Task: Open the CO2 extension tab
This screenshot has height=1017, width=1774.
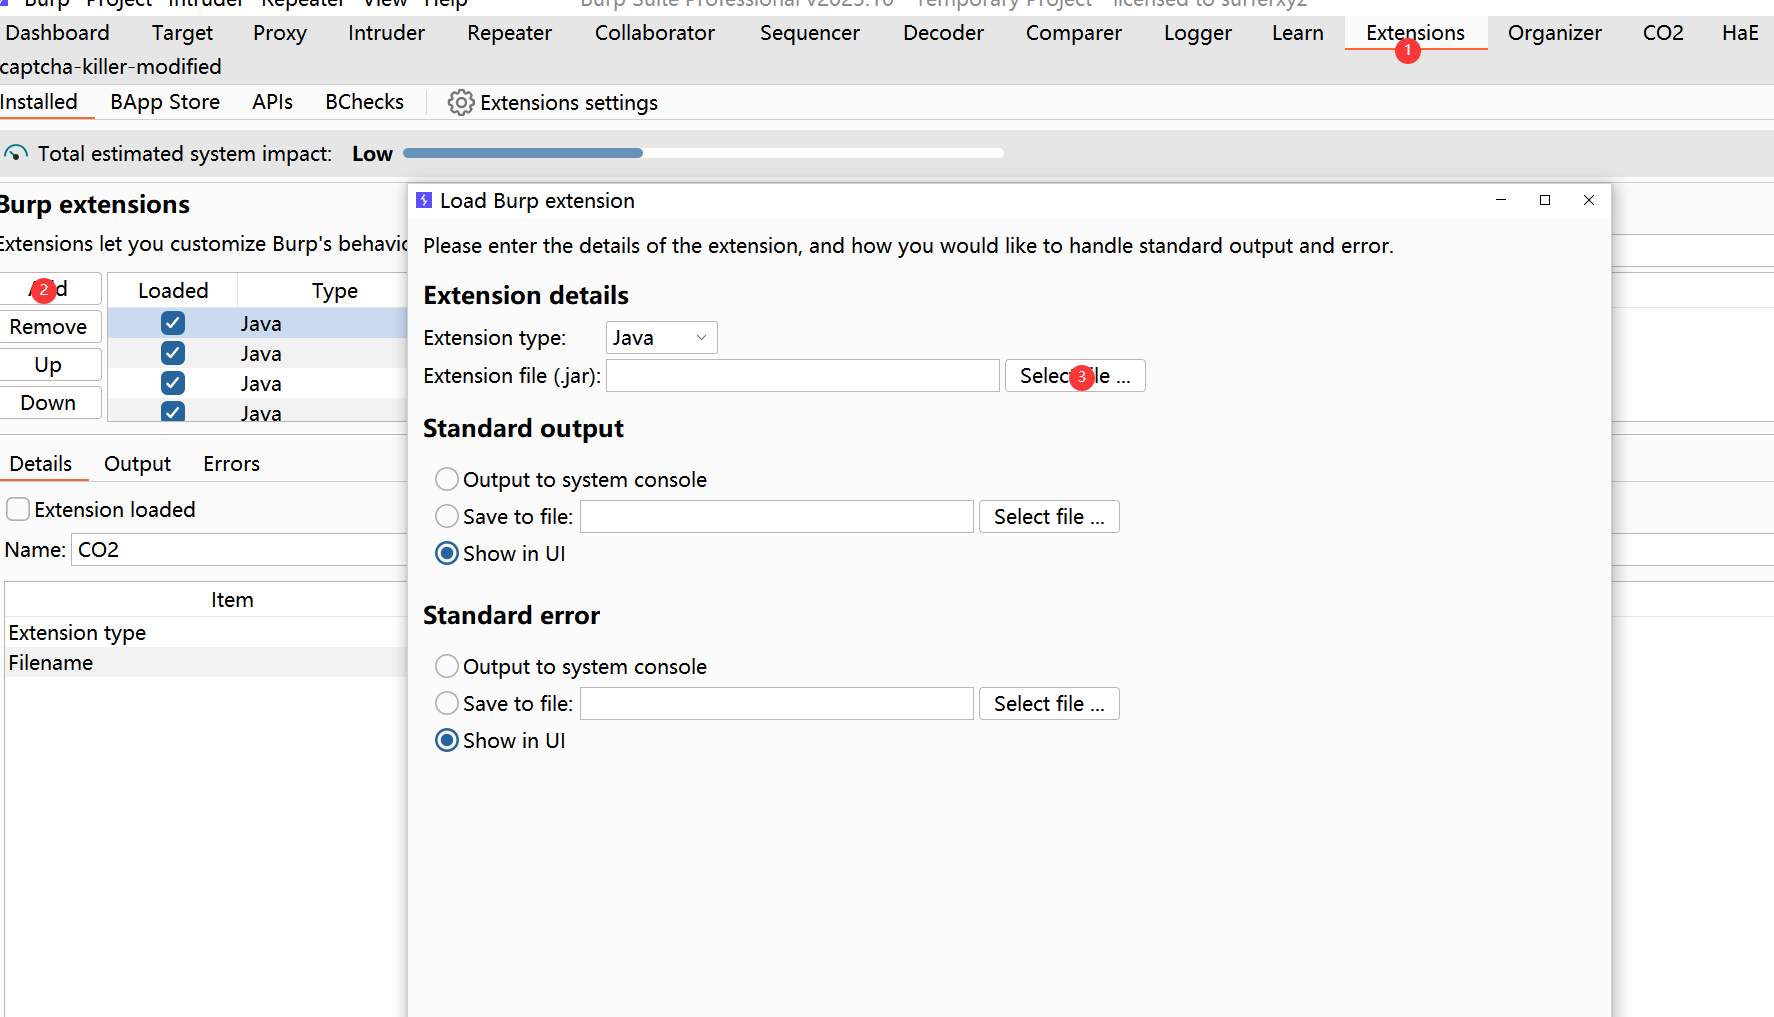Action: (1663, 33)
